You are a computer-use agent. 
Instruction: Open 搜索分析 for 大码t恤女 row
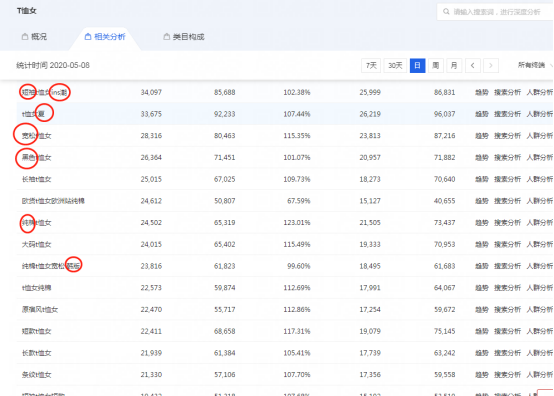coord(507,244)
